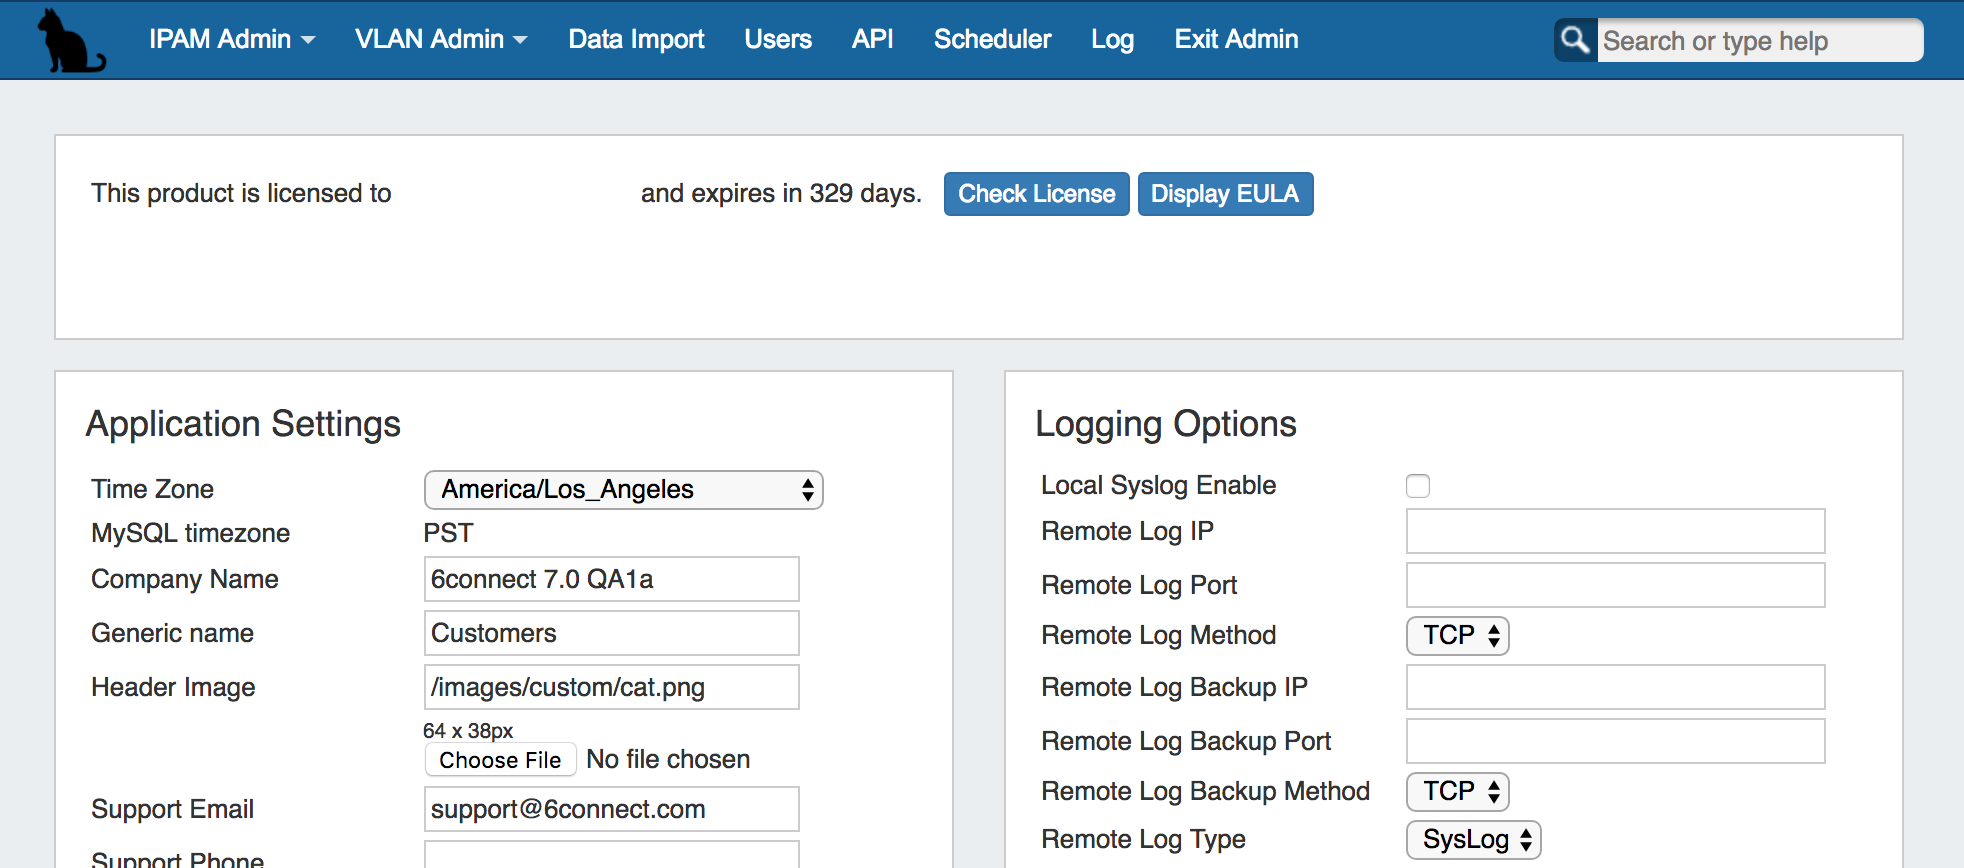The width and height of the screenshot is (1964, 868).
Task: Expand the IPAM Admin menu
Action: 231,39
